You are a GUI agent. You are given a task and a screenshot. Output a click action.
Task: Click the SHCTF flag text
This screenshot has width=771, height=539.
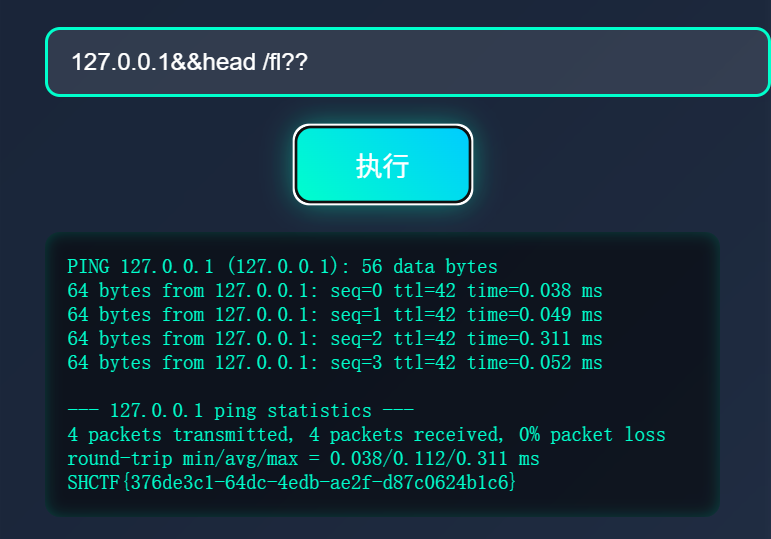tap(291, 483)
